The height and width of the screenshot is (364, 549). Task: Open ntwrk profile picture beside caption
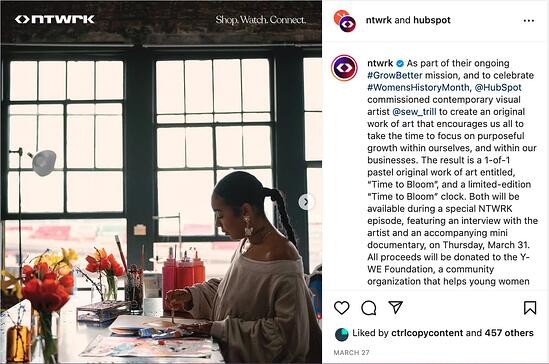click(345, 68)
